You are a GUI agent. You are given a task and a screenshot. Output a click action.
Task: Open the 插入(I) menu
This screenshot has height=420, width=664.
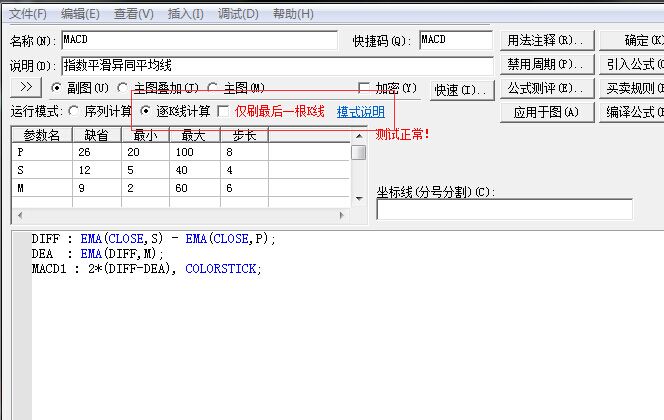pos(183,14)
